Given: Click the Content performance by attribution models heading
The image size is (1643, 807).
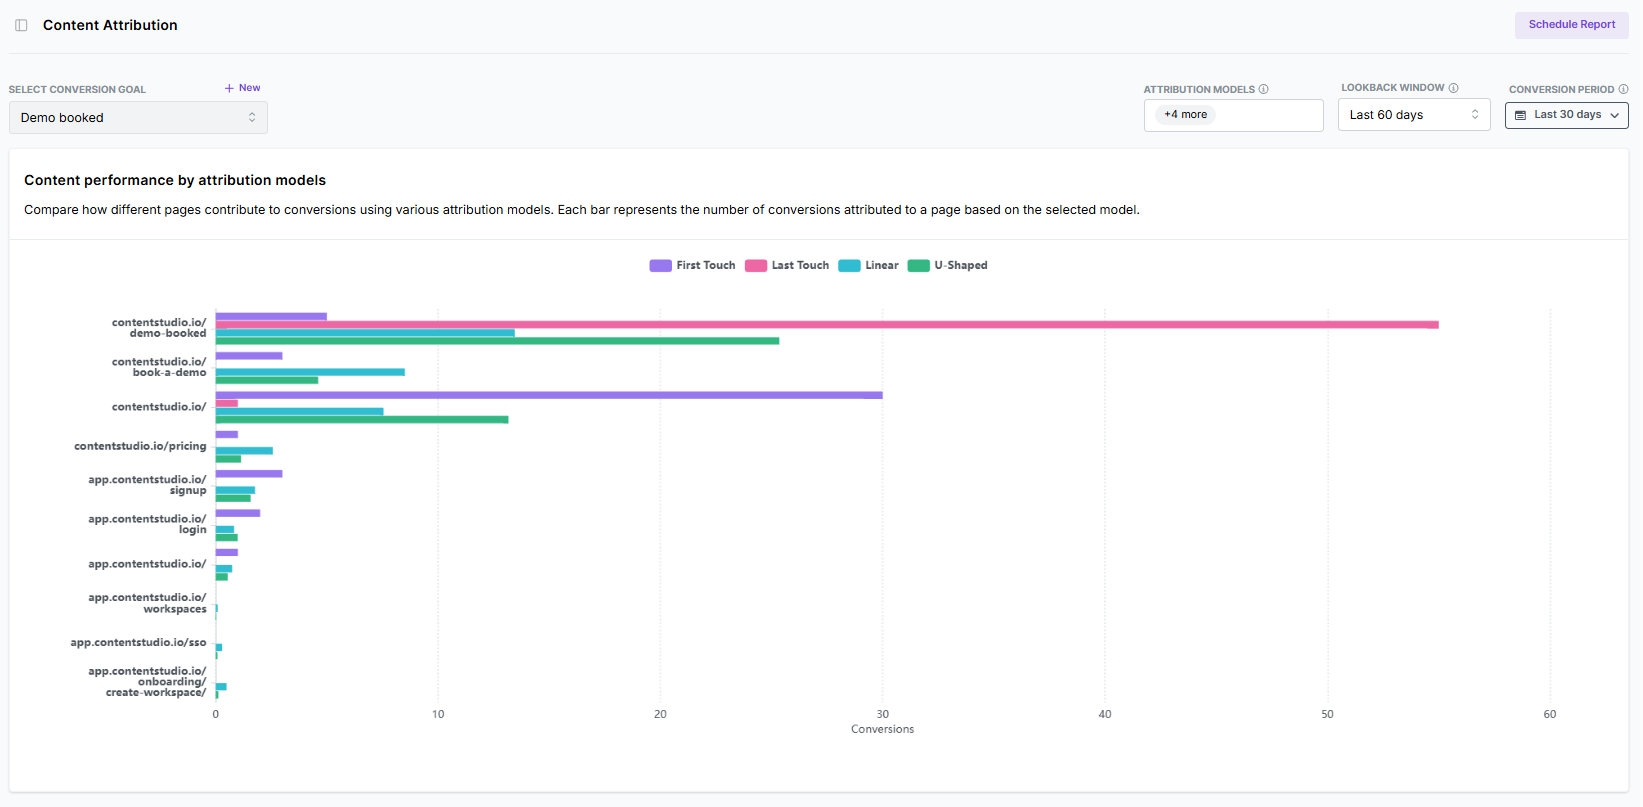Looking at the screenshot, I should coord(175,180).
